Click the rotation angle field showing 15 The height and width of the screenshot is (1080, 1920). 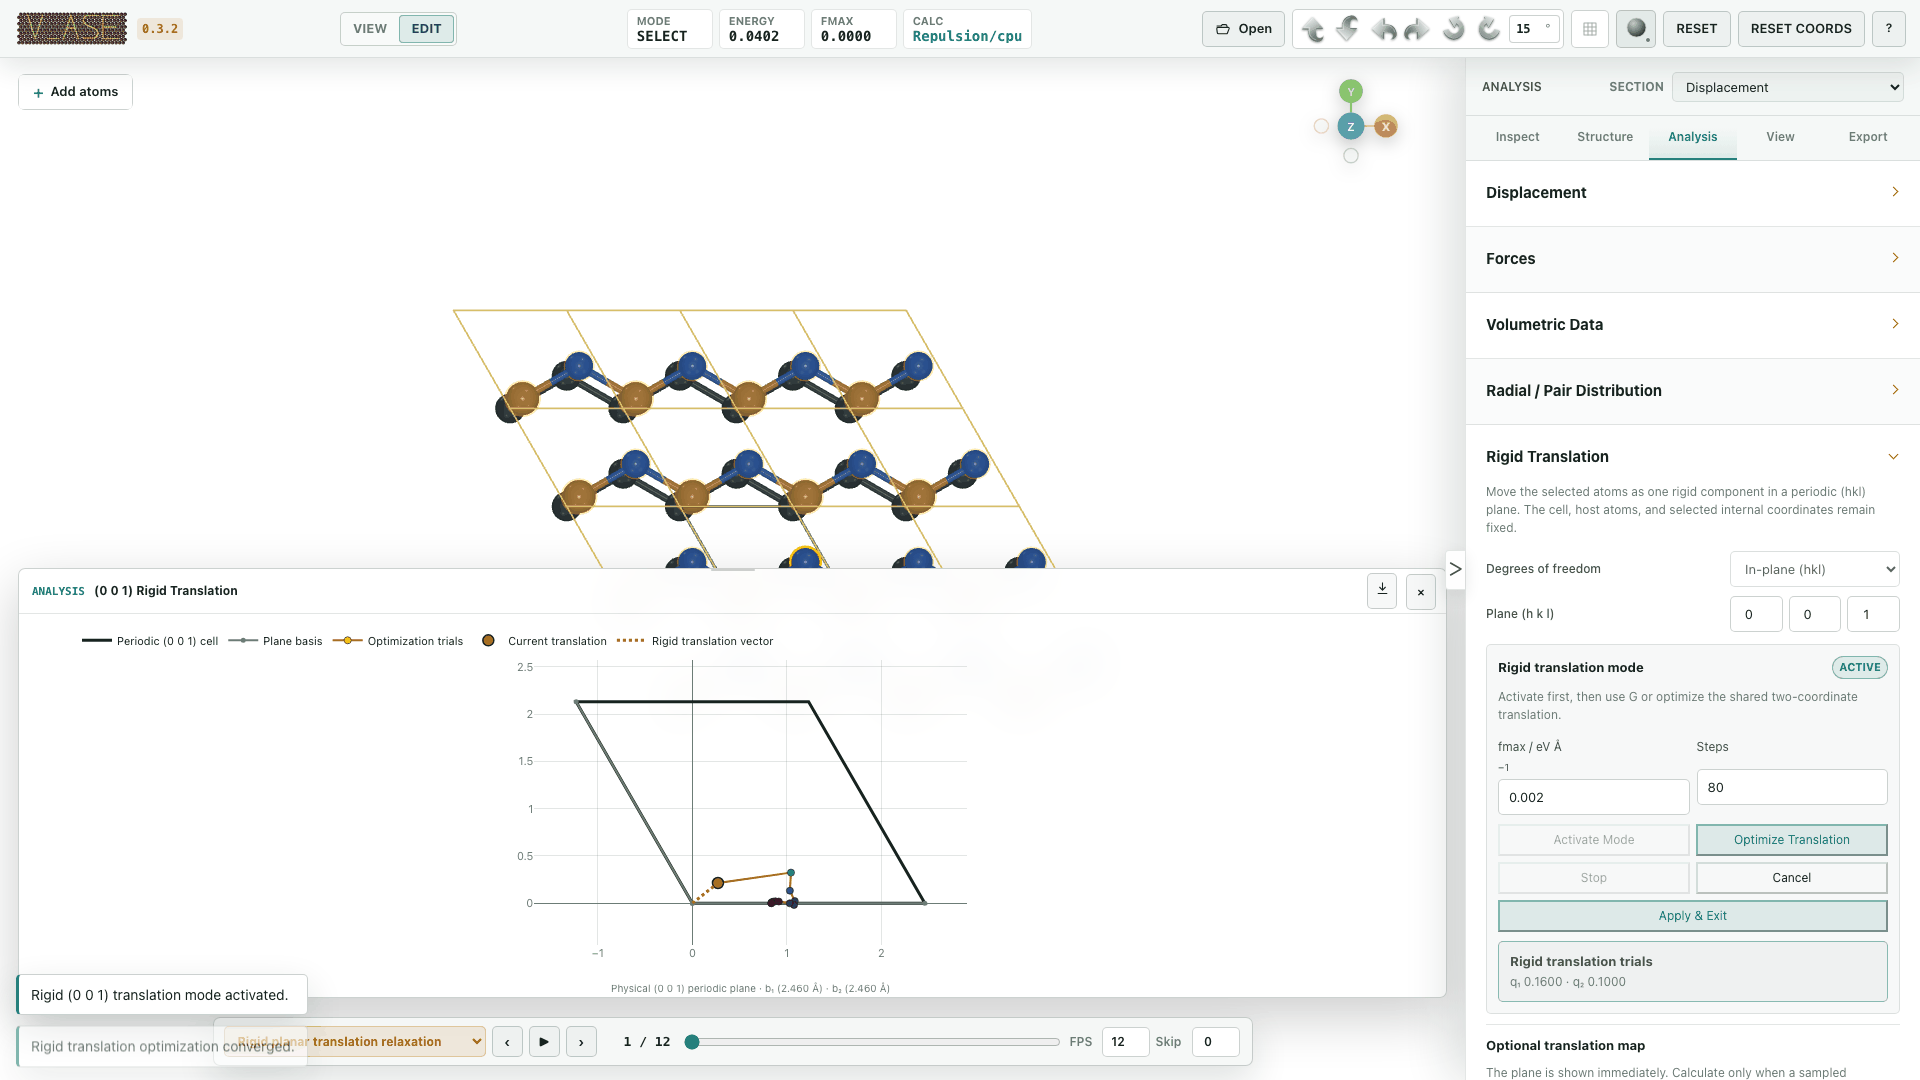coord(1536,29)
